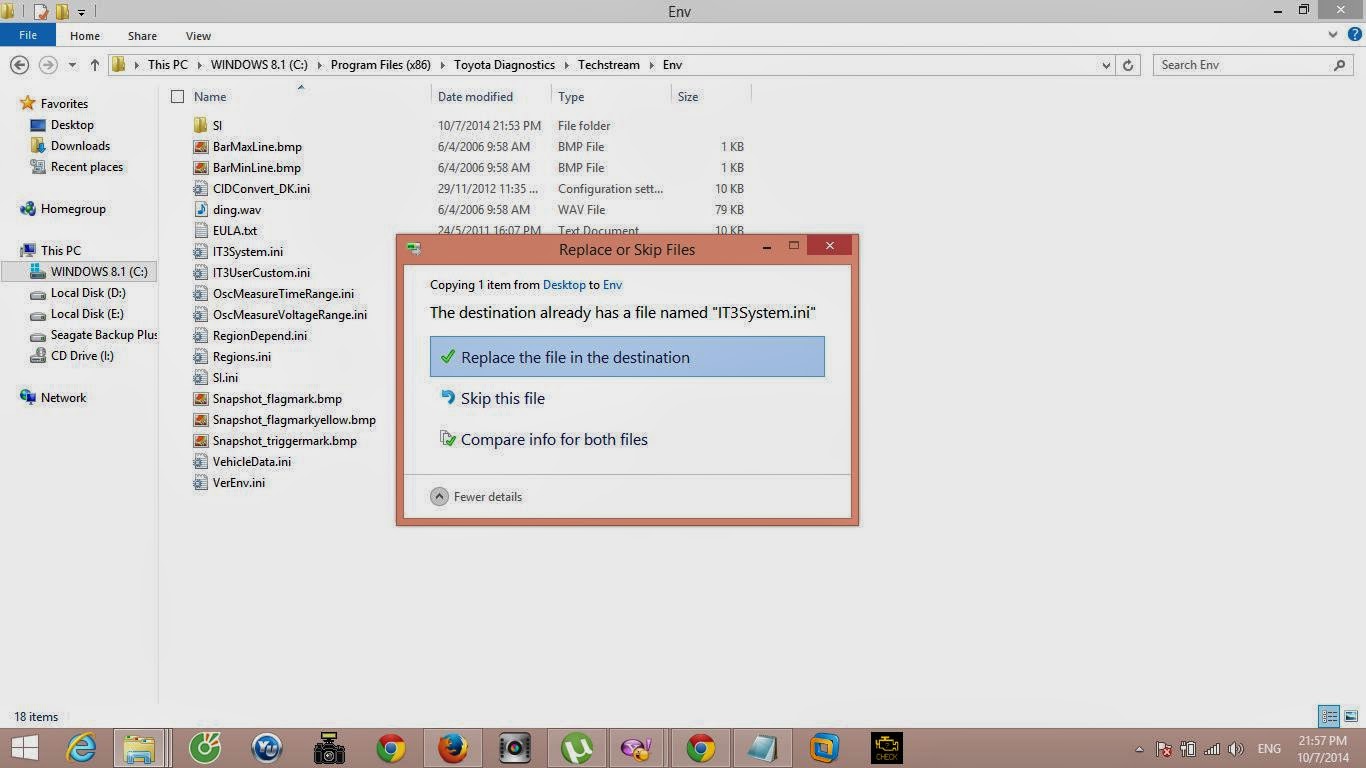Switch to details view icon
This screenshot has width=1366, height=768.
(x=1329, y=716)
